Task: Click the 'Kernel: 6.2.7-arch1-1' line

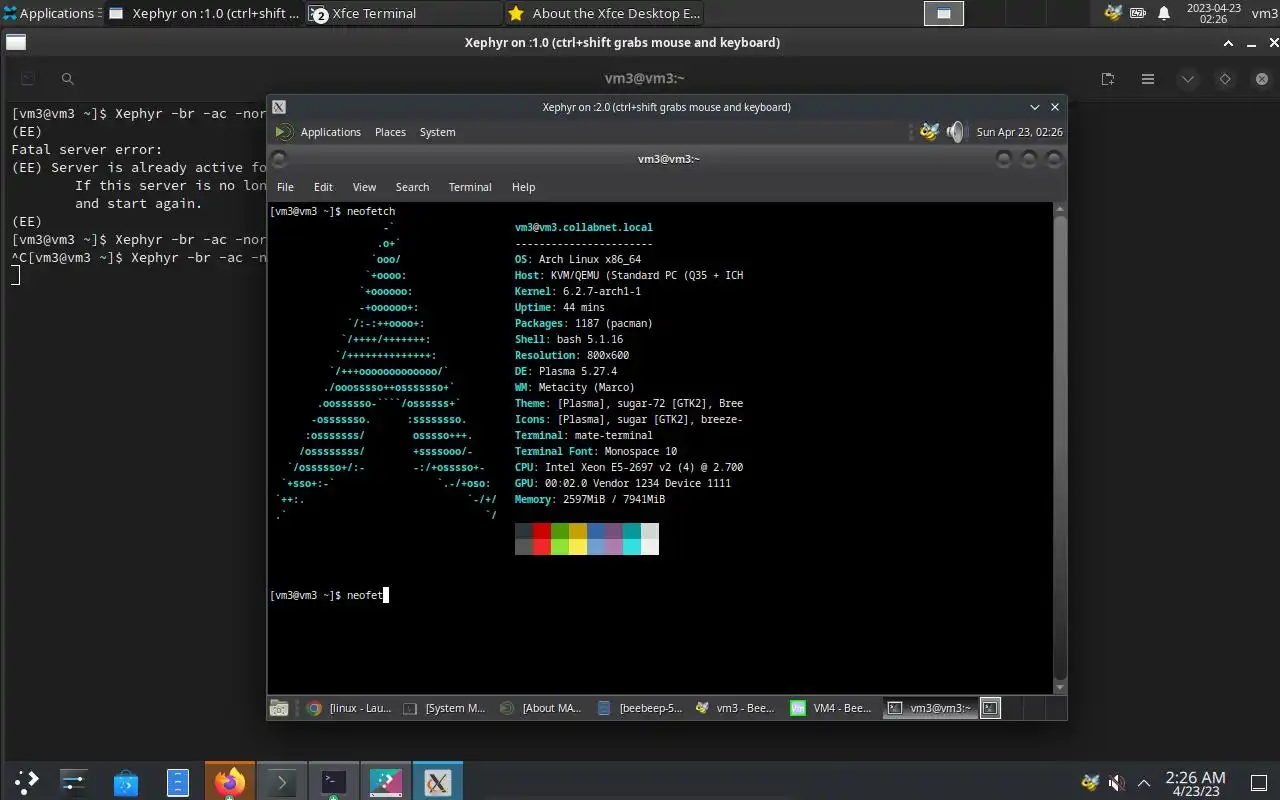Action: pyautogui.click(x=578, y=291)
